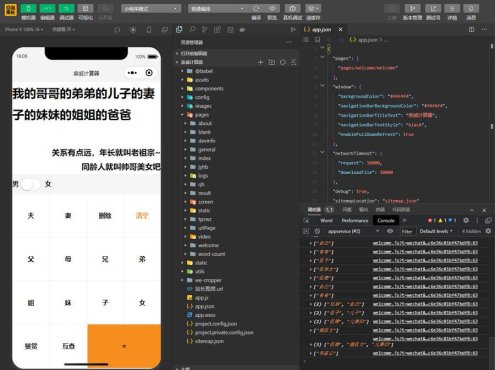Click the split editor icon

471,30
